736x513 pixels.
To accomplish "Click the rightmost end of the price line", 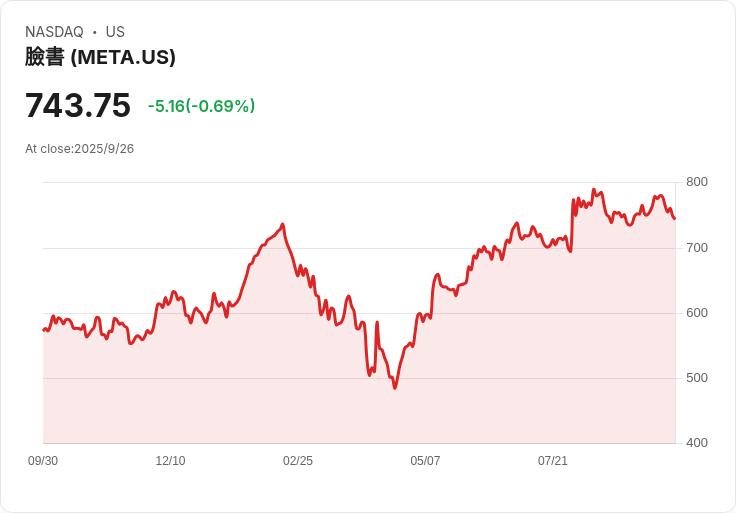I will [x=675, y=218].
